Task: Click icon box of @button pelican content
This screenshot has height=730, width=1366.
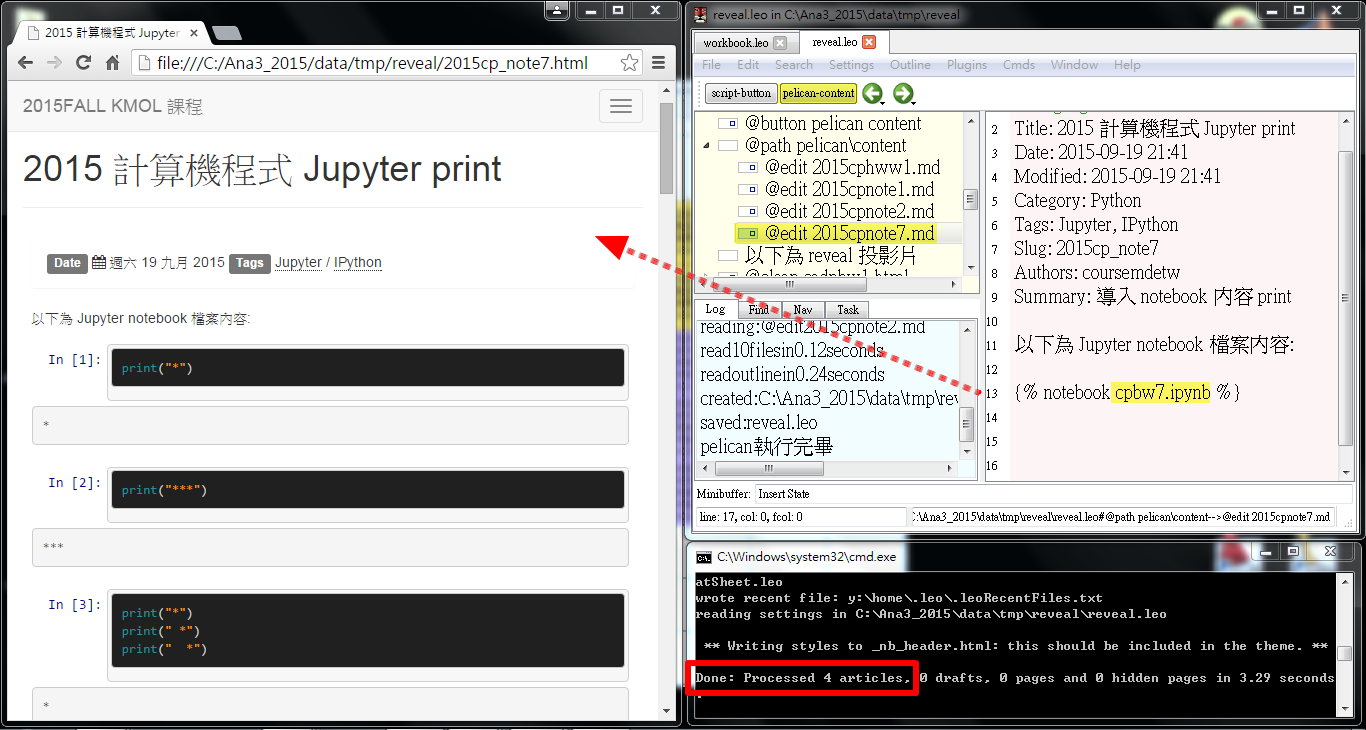Action: tap(728, 124)
